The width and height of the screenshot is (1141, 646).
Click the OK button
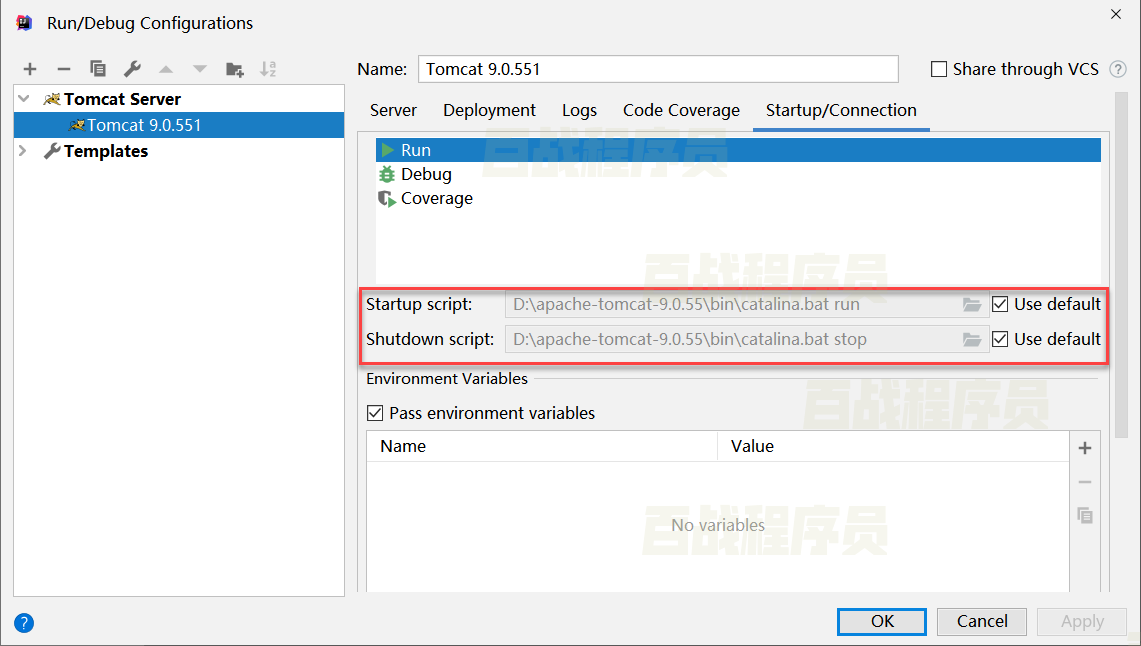882,621
